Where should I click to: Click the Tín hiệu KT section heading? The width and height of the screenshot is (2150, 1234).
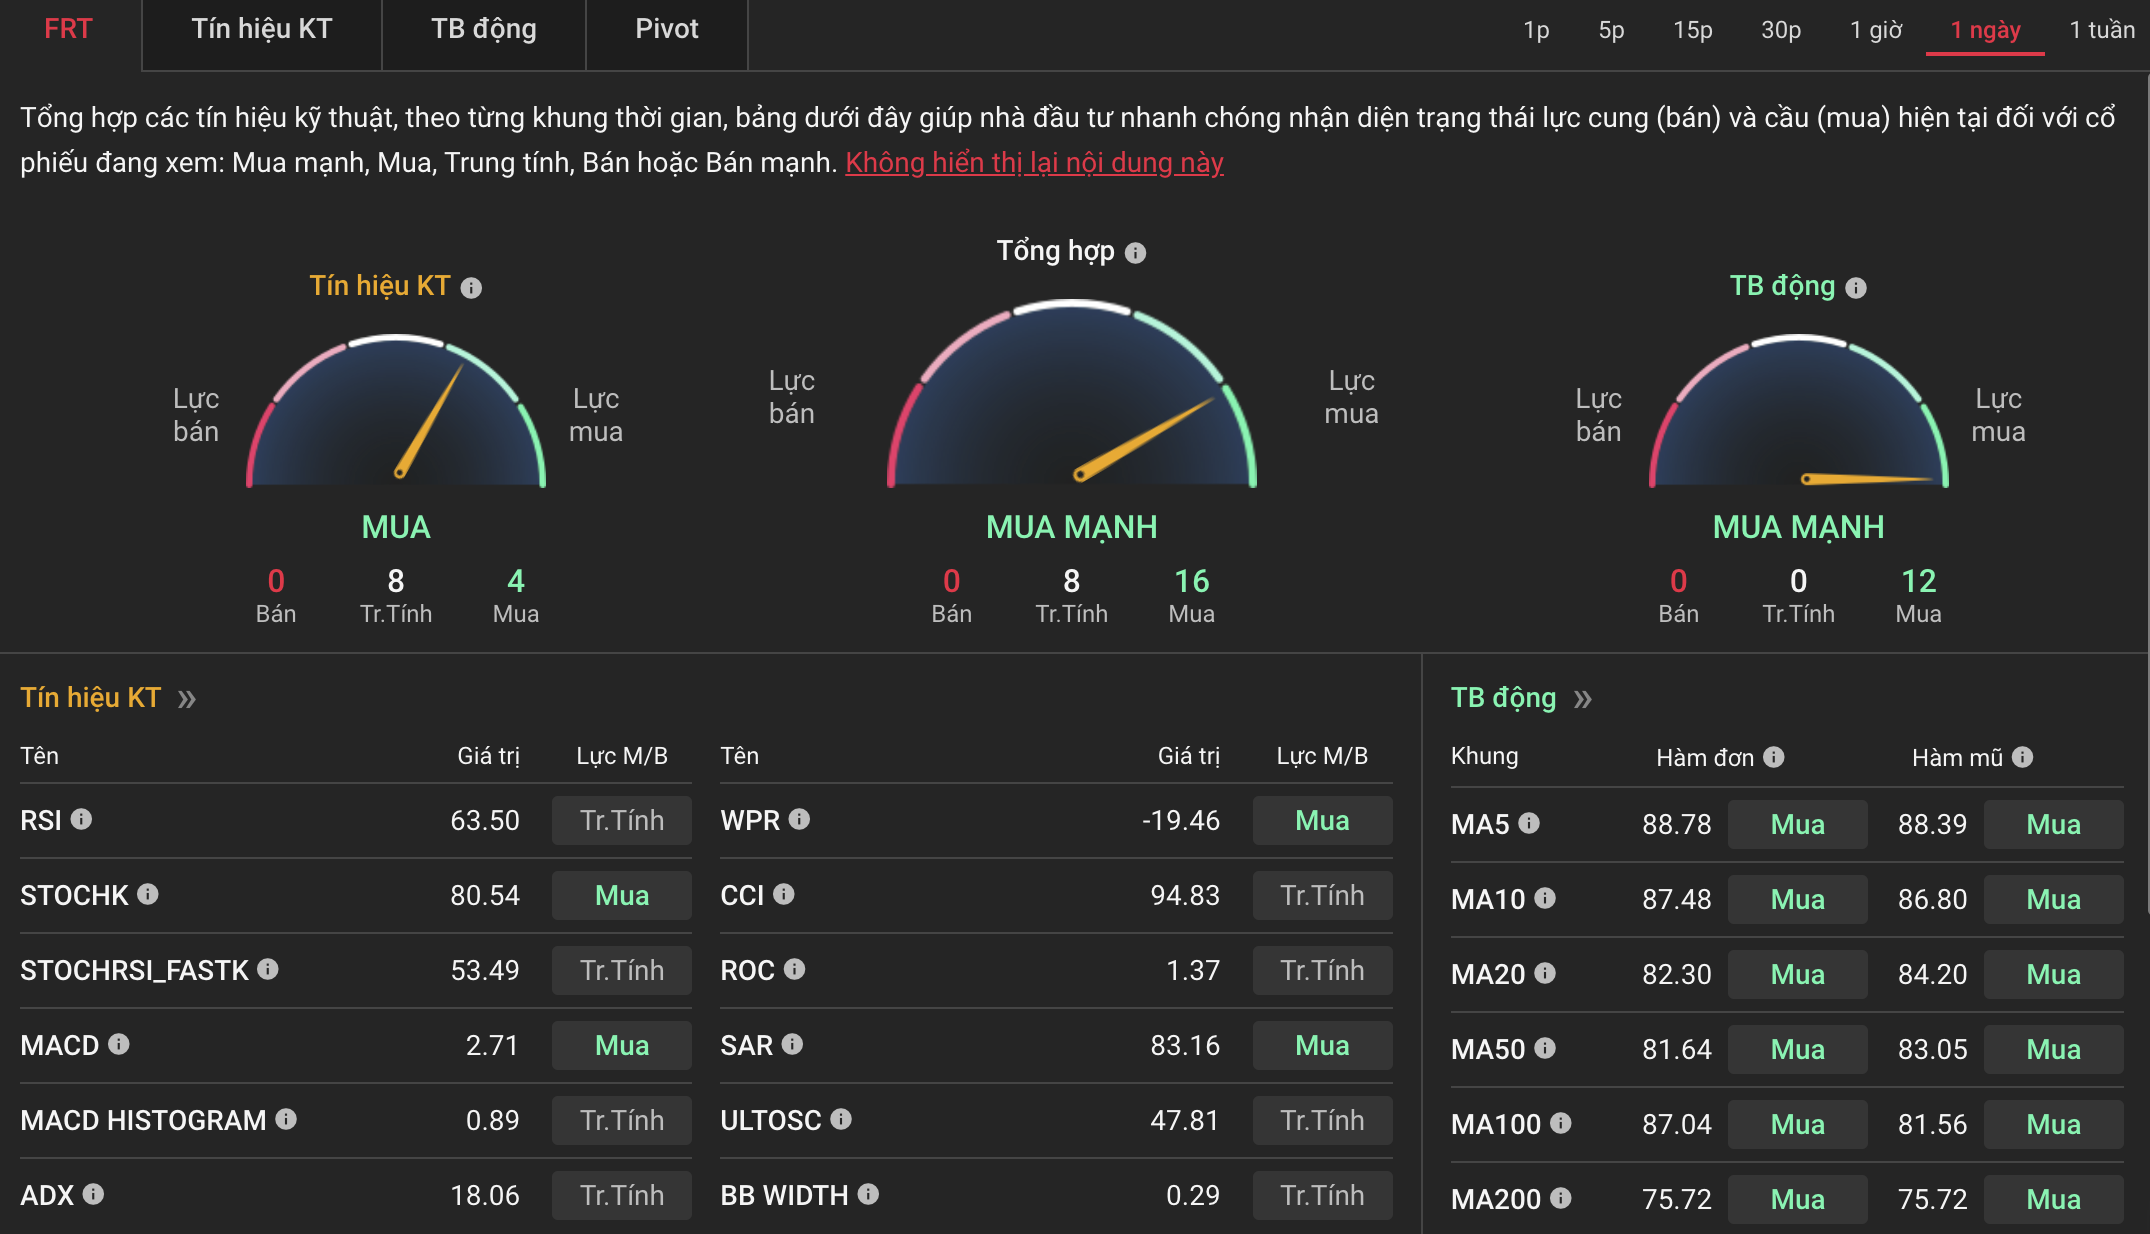point(90,698)
